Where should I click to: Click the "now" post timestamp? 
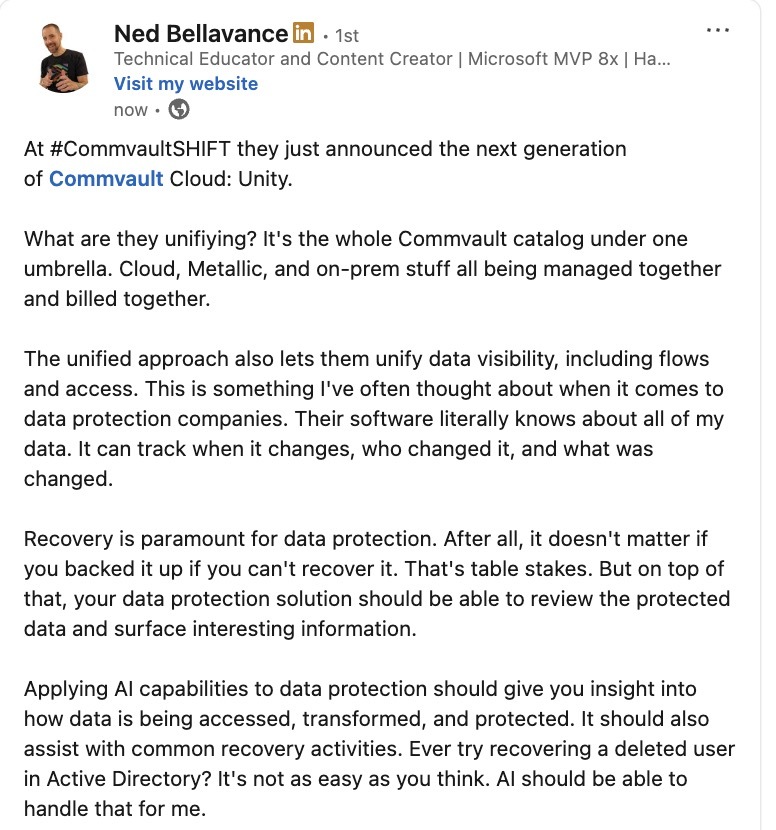click(130, 110)
